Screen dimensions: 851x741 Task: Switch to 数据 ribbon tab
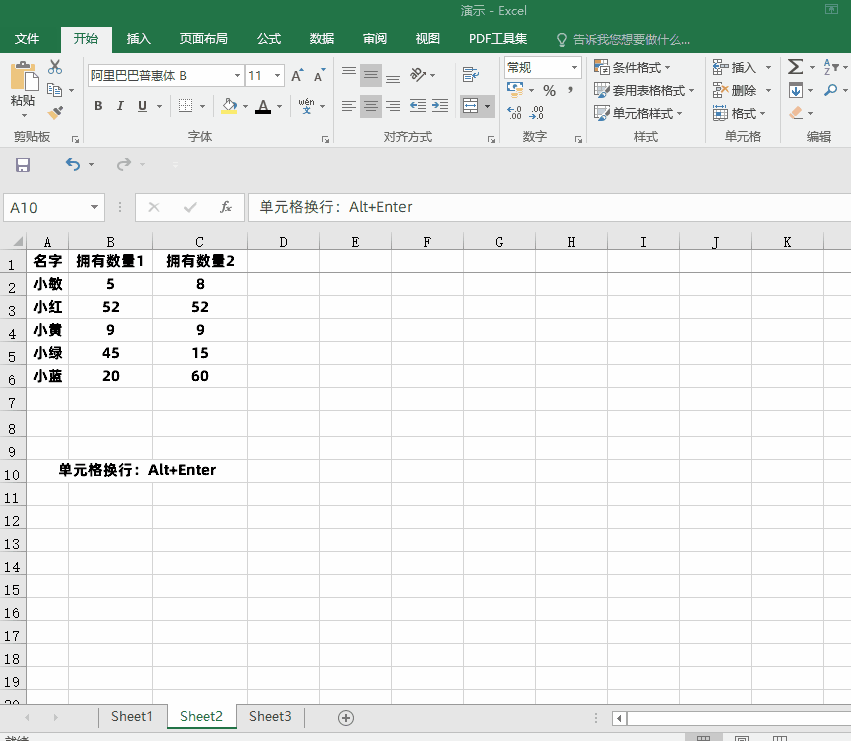(322, 39)
